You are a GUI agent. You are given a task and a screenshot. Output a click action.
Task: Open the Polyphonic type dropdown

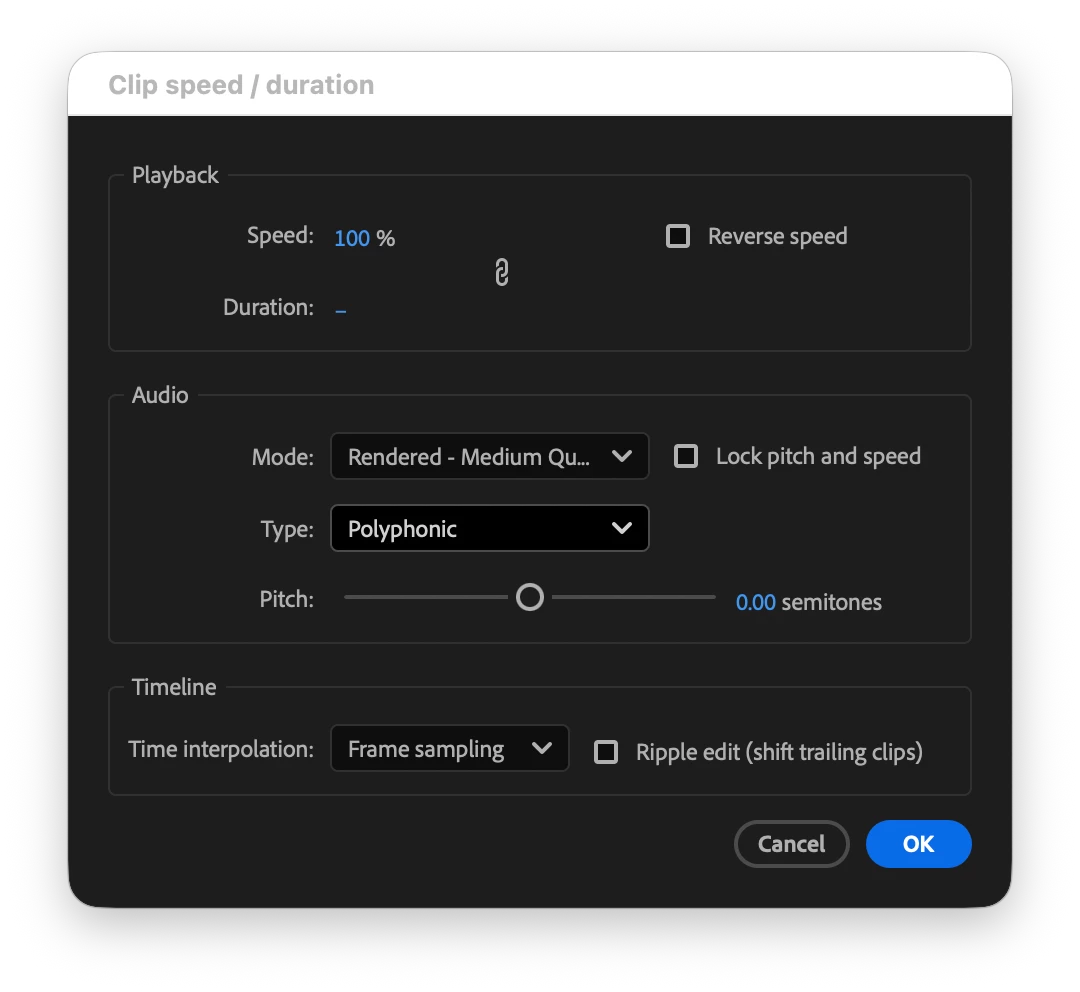[490, 528]
